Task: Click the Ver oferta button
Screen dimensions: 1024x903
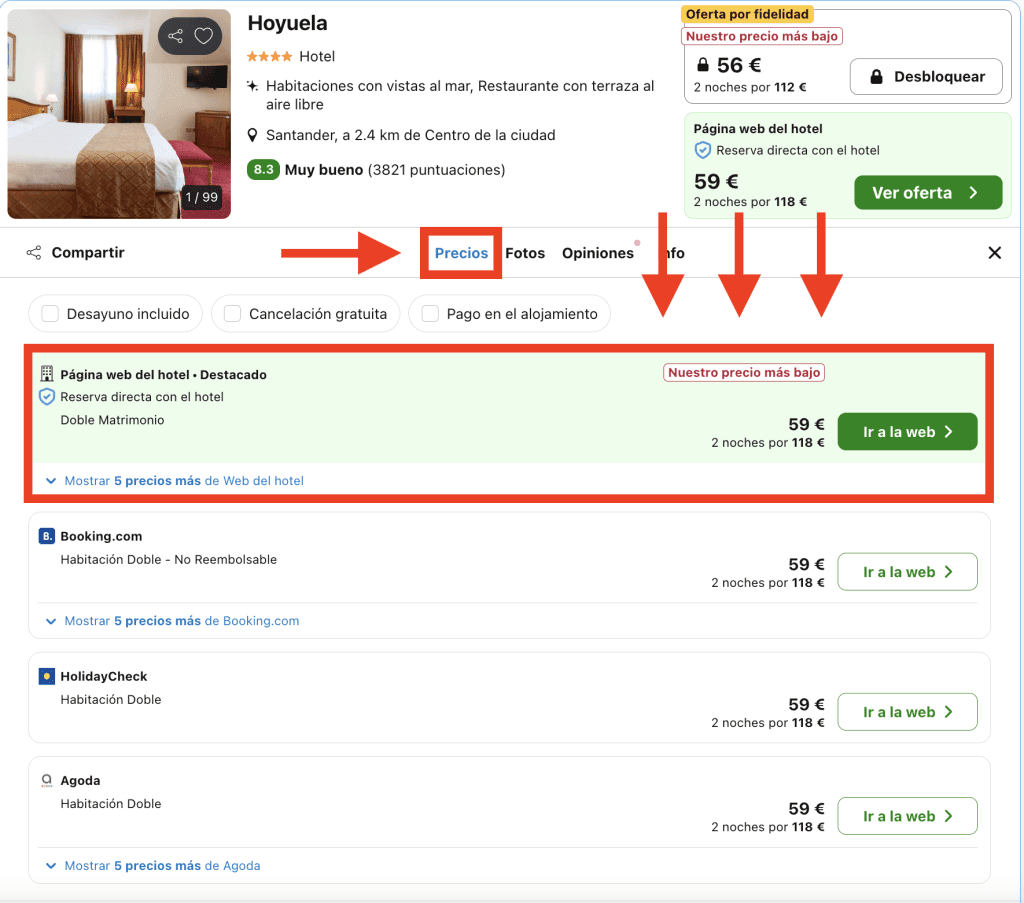Action: [x=927, y=193]
